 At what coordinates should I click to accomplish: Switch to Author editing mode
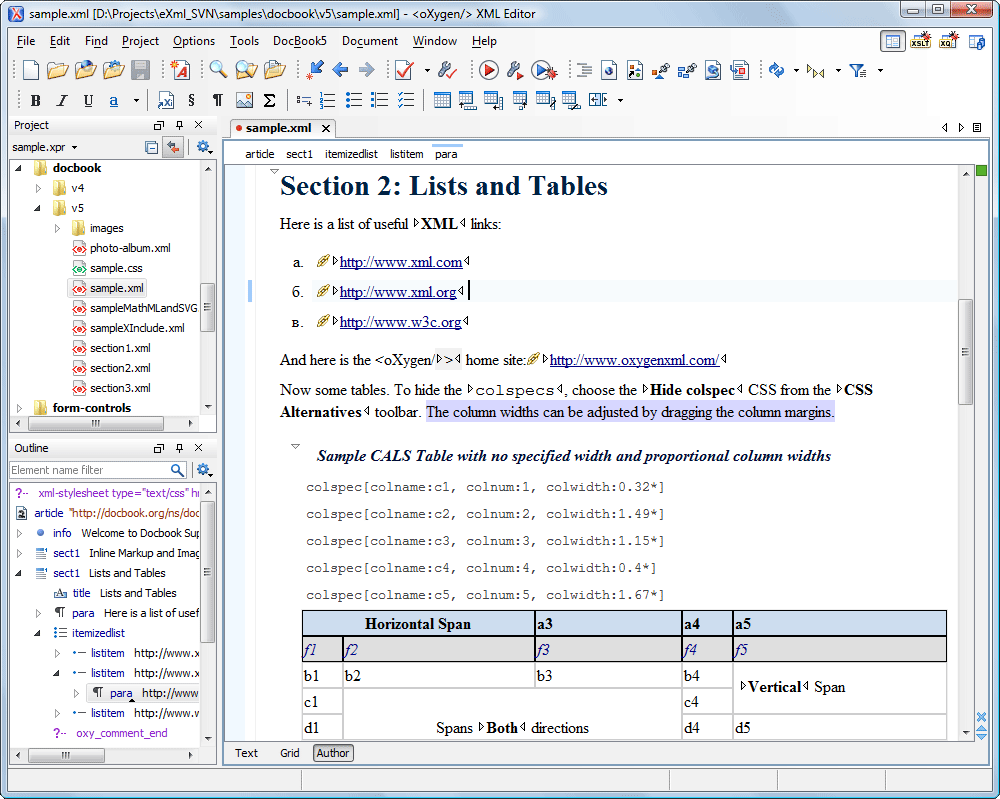pyautogui.click(x=333, y=753)
